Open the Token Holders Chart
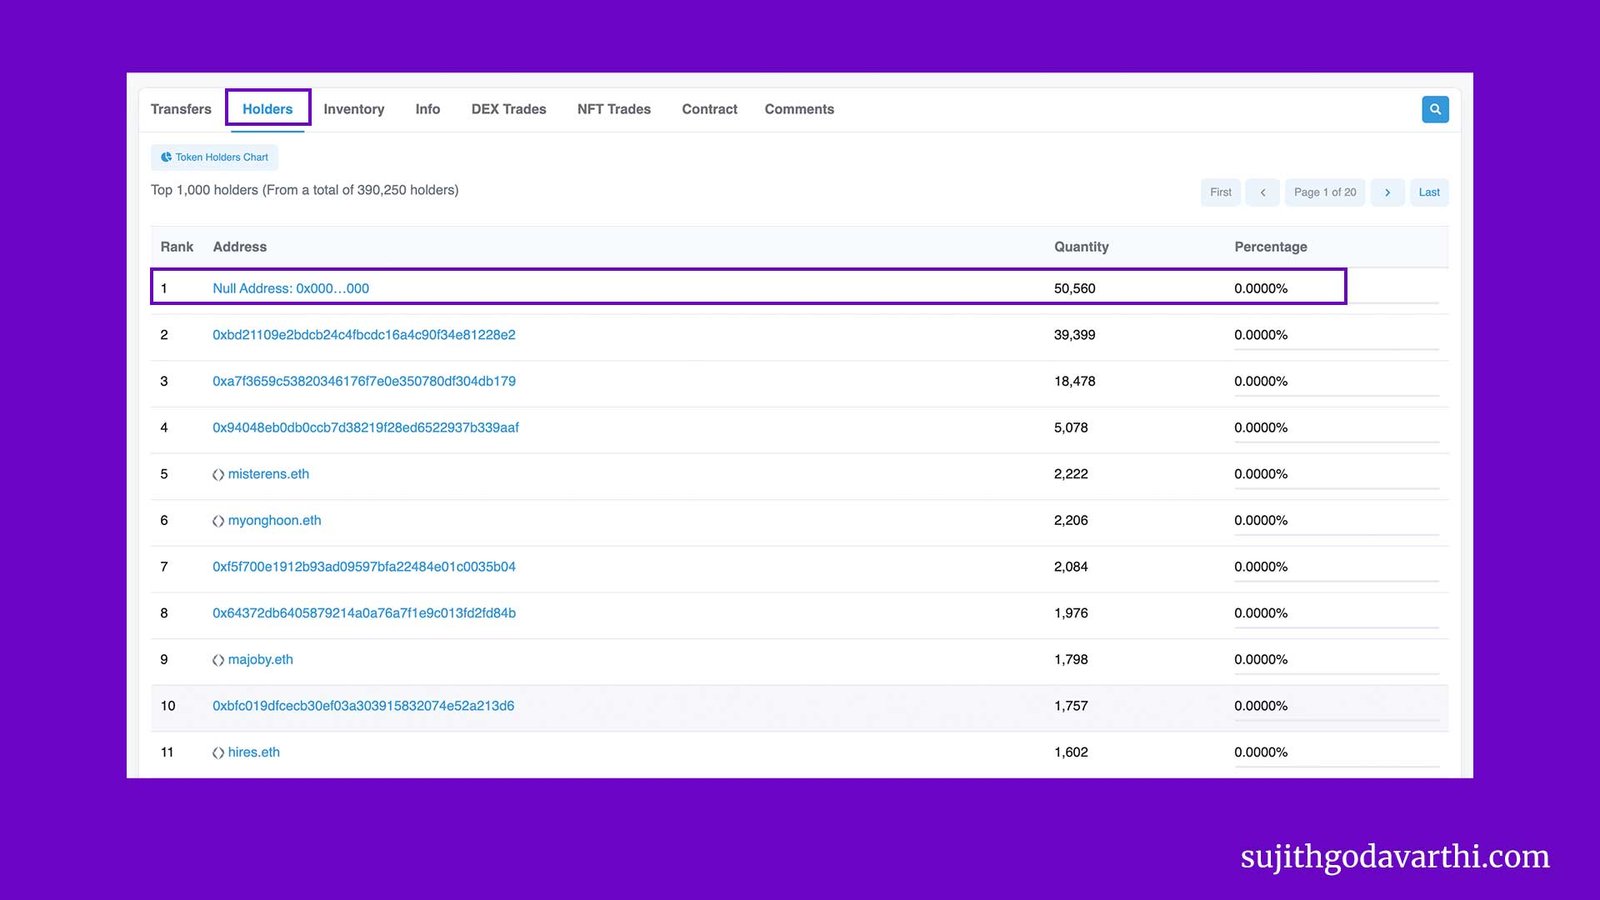The image size is (1600, 900). (214, 157)
